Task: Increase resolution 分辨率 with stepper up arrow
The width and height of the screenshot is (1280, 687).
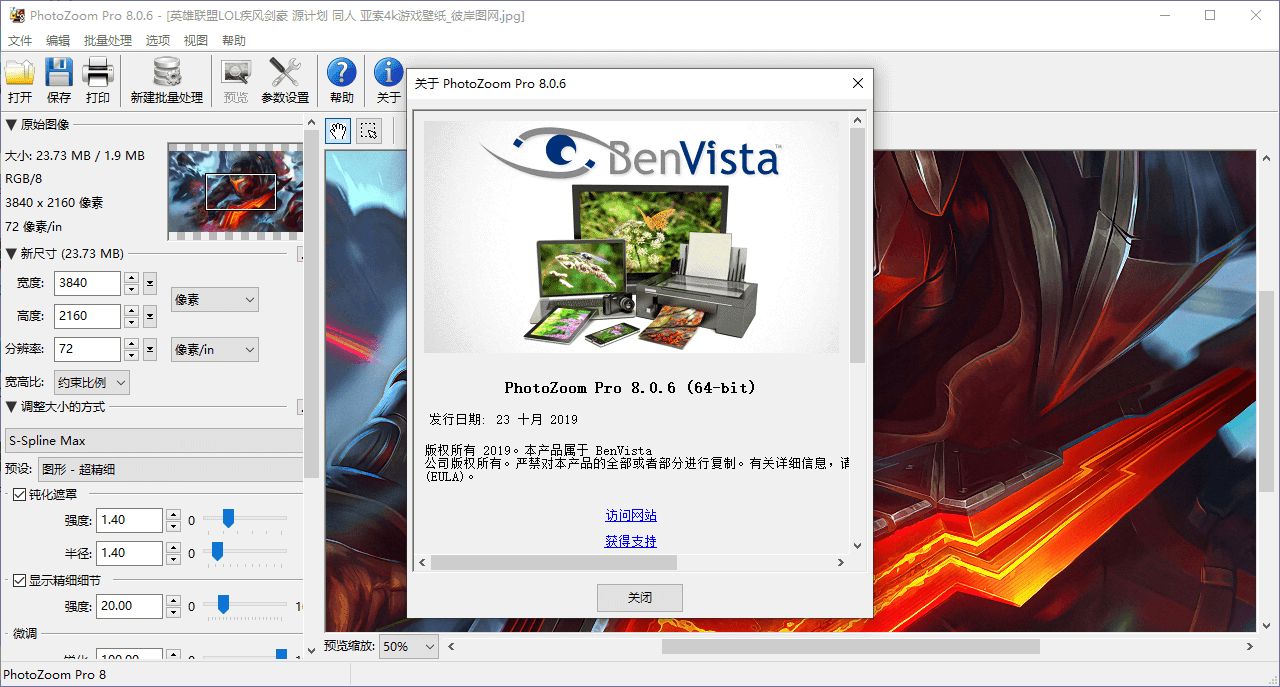Action: tap(131, 343)
